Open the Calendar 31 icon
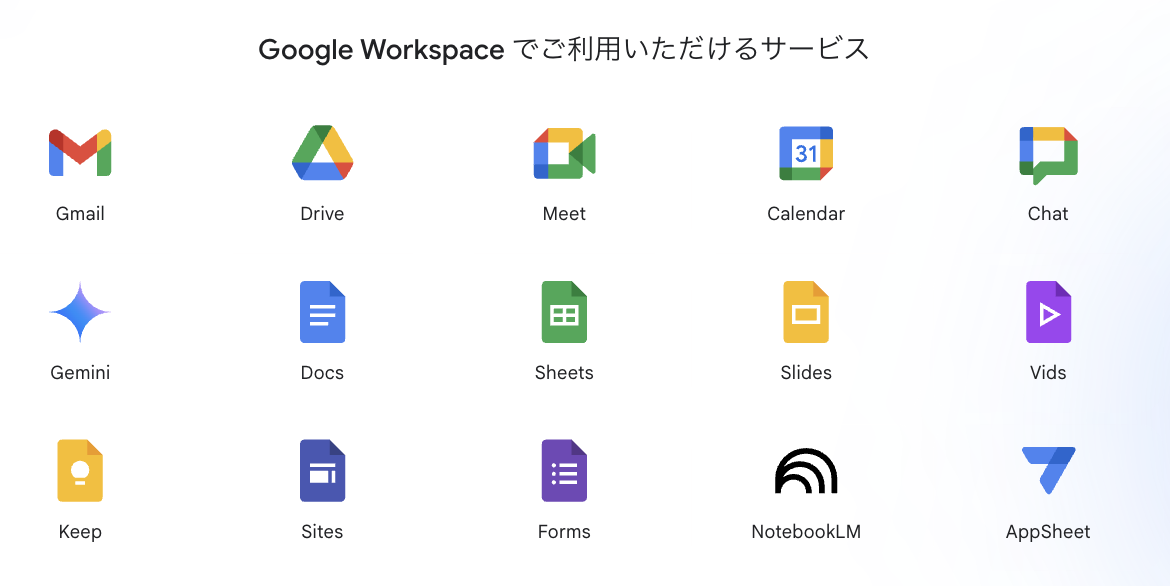 pos(806,153)
